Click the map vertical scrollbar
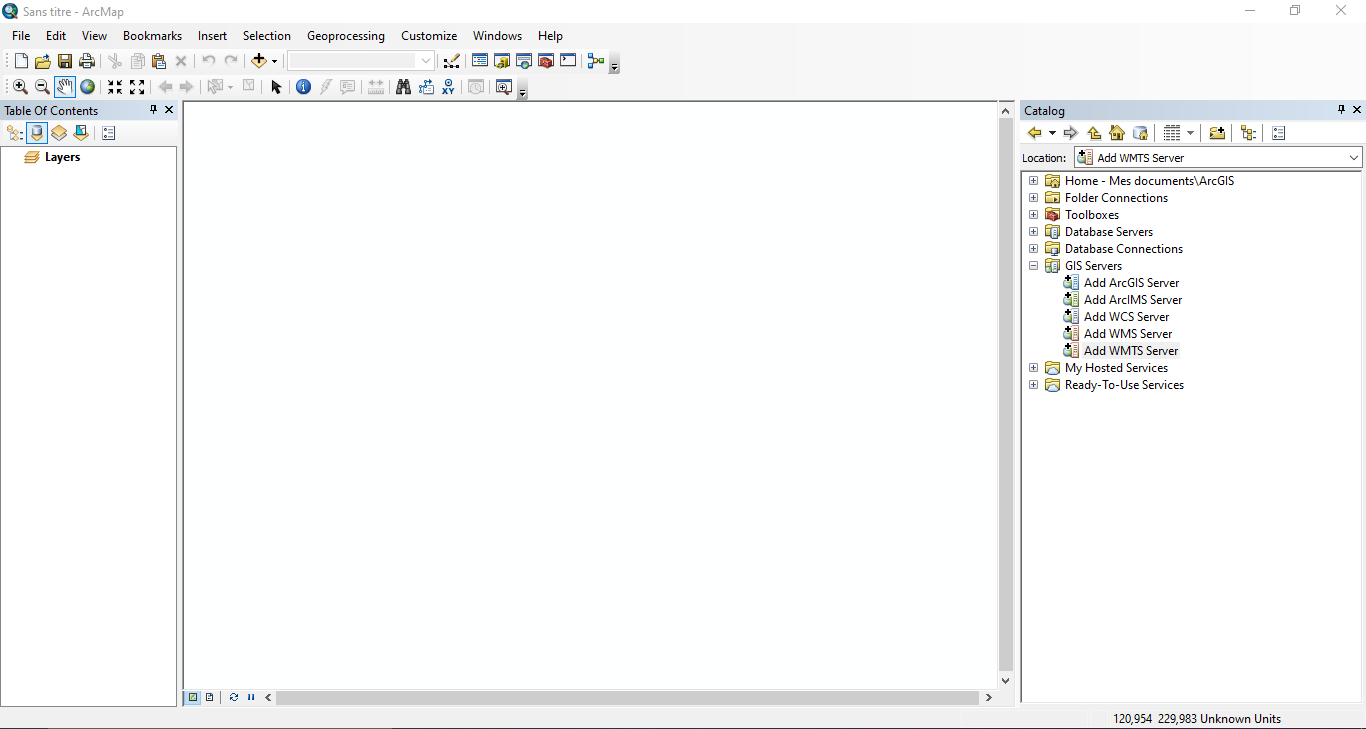The width and height of the screenshot is (1366, 729). 1006,396
